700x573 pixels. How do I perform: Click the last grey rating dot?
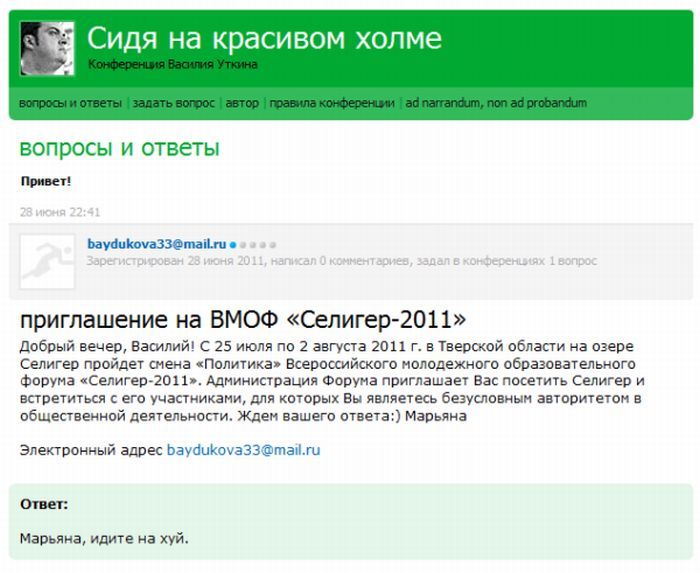[x=273, y=244]
